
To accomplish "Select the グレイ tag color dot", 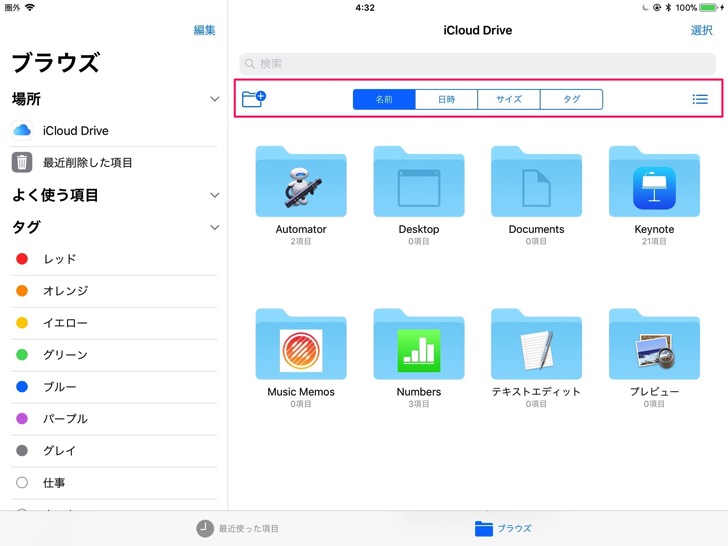I will 22,450.
